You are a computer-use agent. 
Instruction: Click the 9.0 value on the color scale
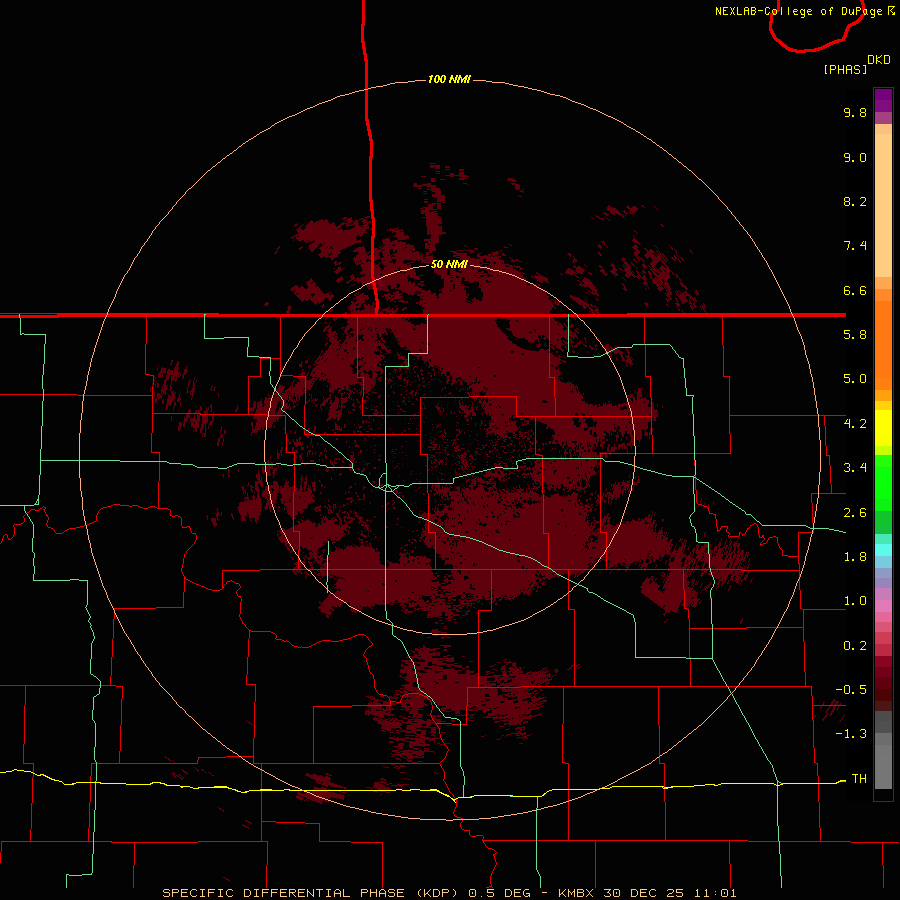[x=855, y=157]
